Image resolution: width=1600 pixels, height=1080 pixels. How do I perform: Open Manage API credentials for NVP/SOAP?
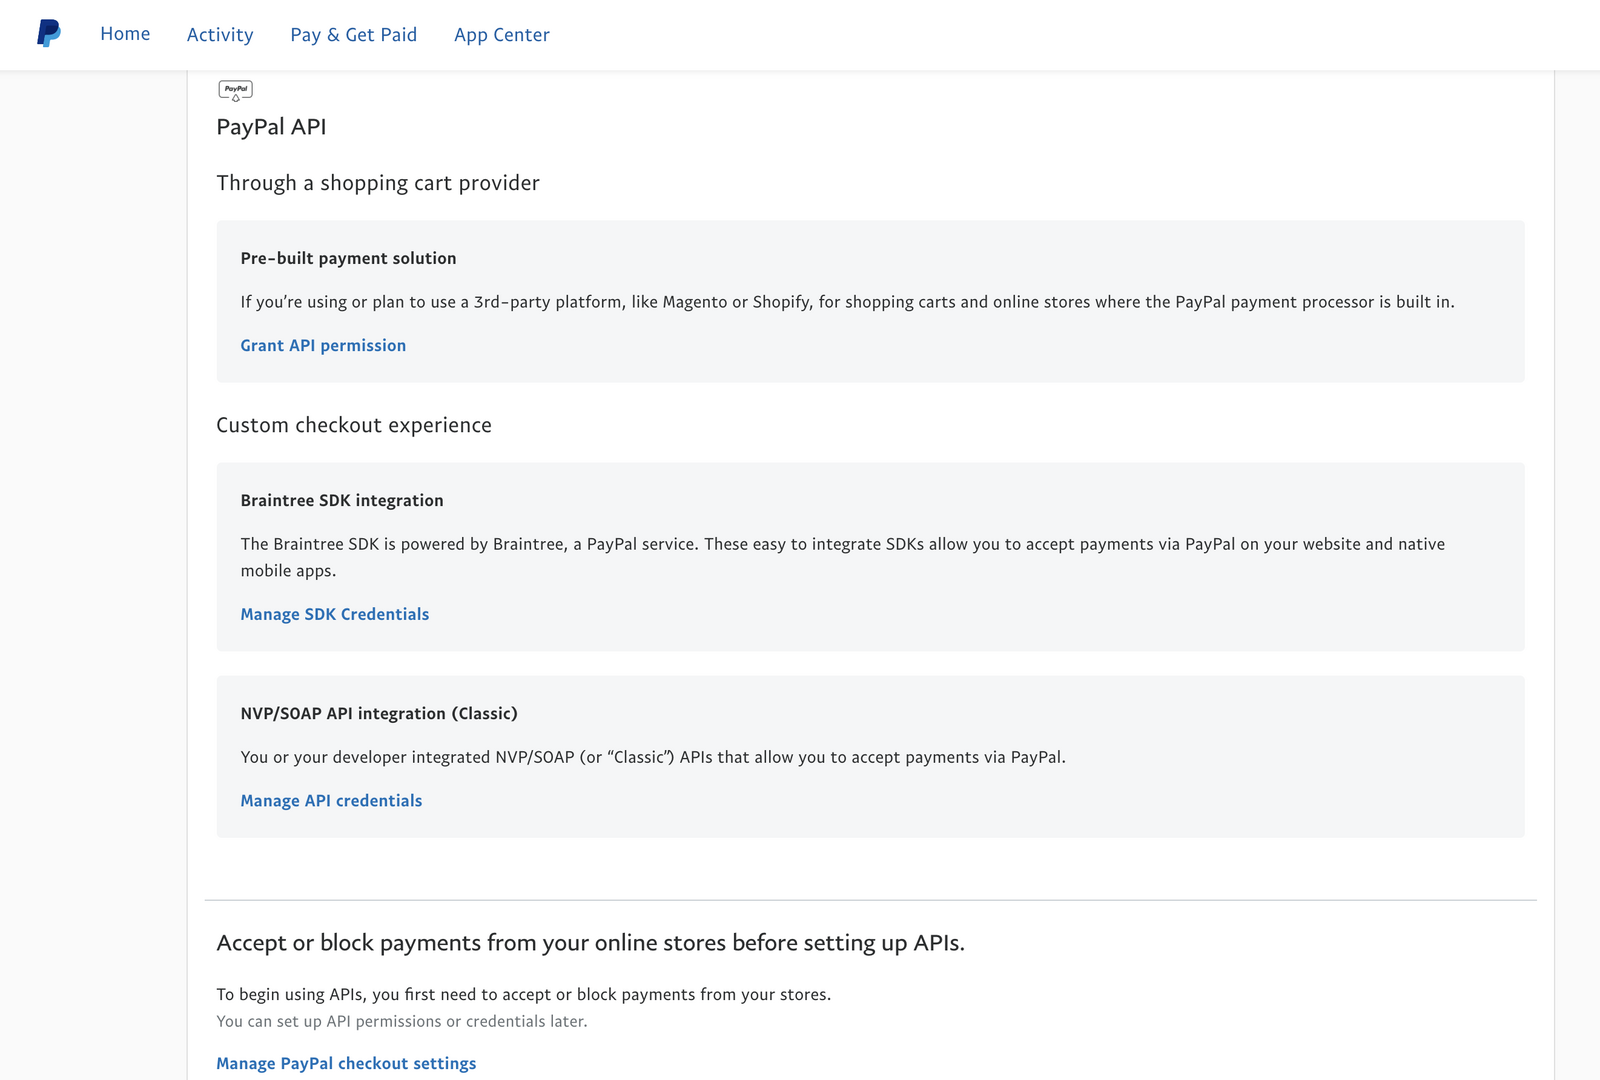tap(331, 800)
